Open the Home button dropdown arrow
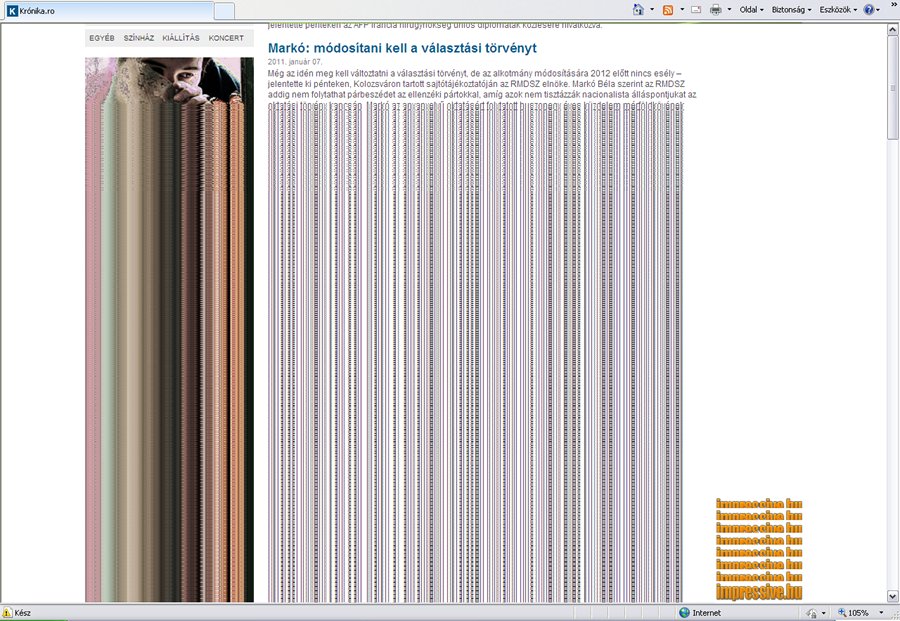Screen dimensions: 900x621 pos(652,10)
